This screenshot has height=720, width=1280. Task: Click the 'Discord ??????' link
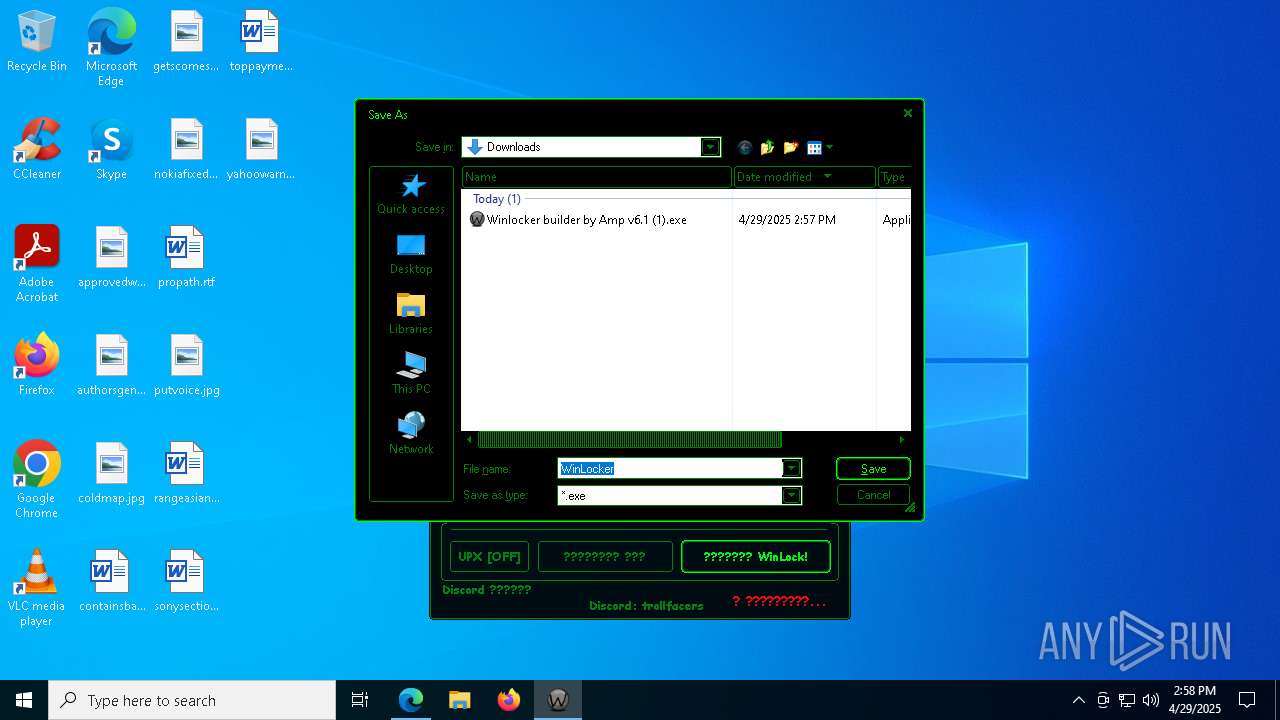tap(487, 590)
